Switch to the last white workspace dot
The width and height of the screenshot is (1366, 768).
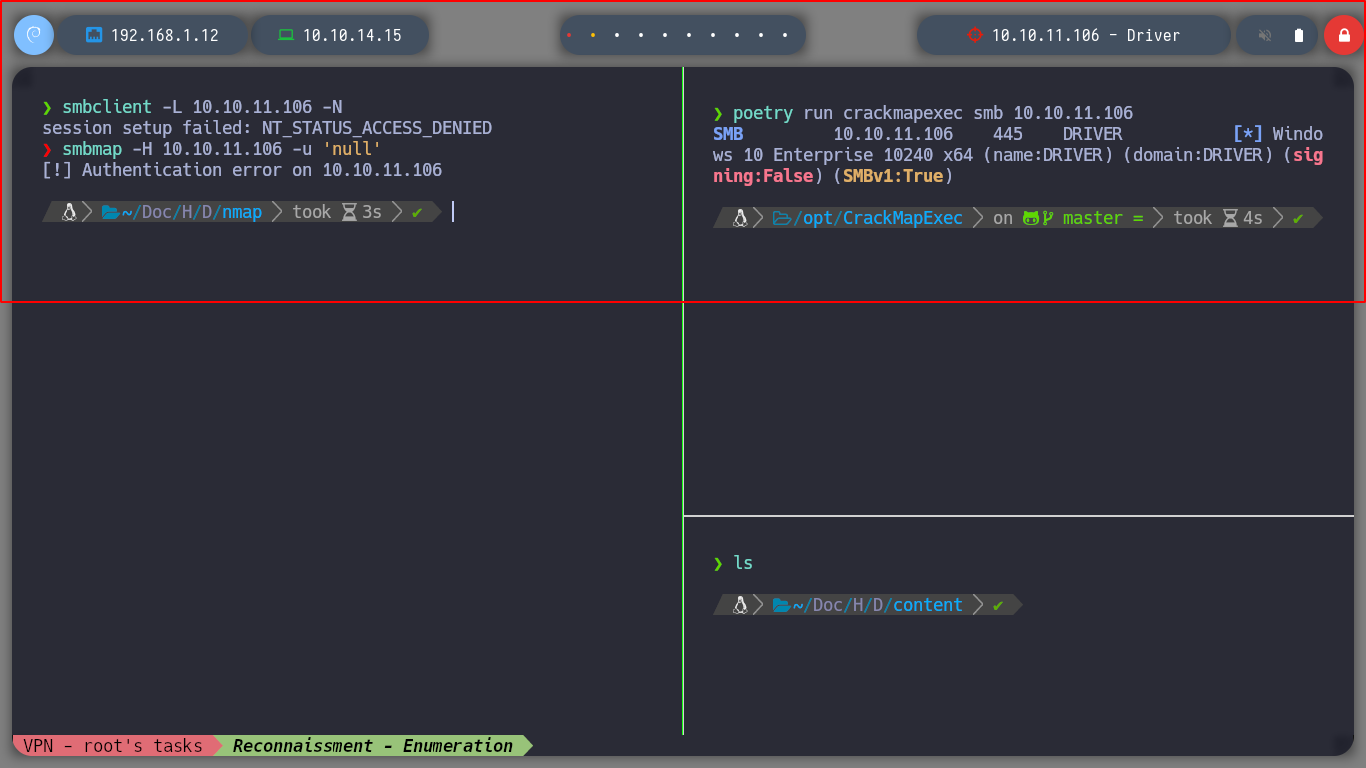[x=786, y=35]
